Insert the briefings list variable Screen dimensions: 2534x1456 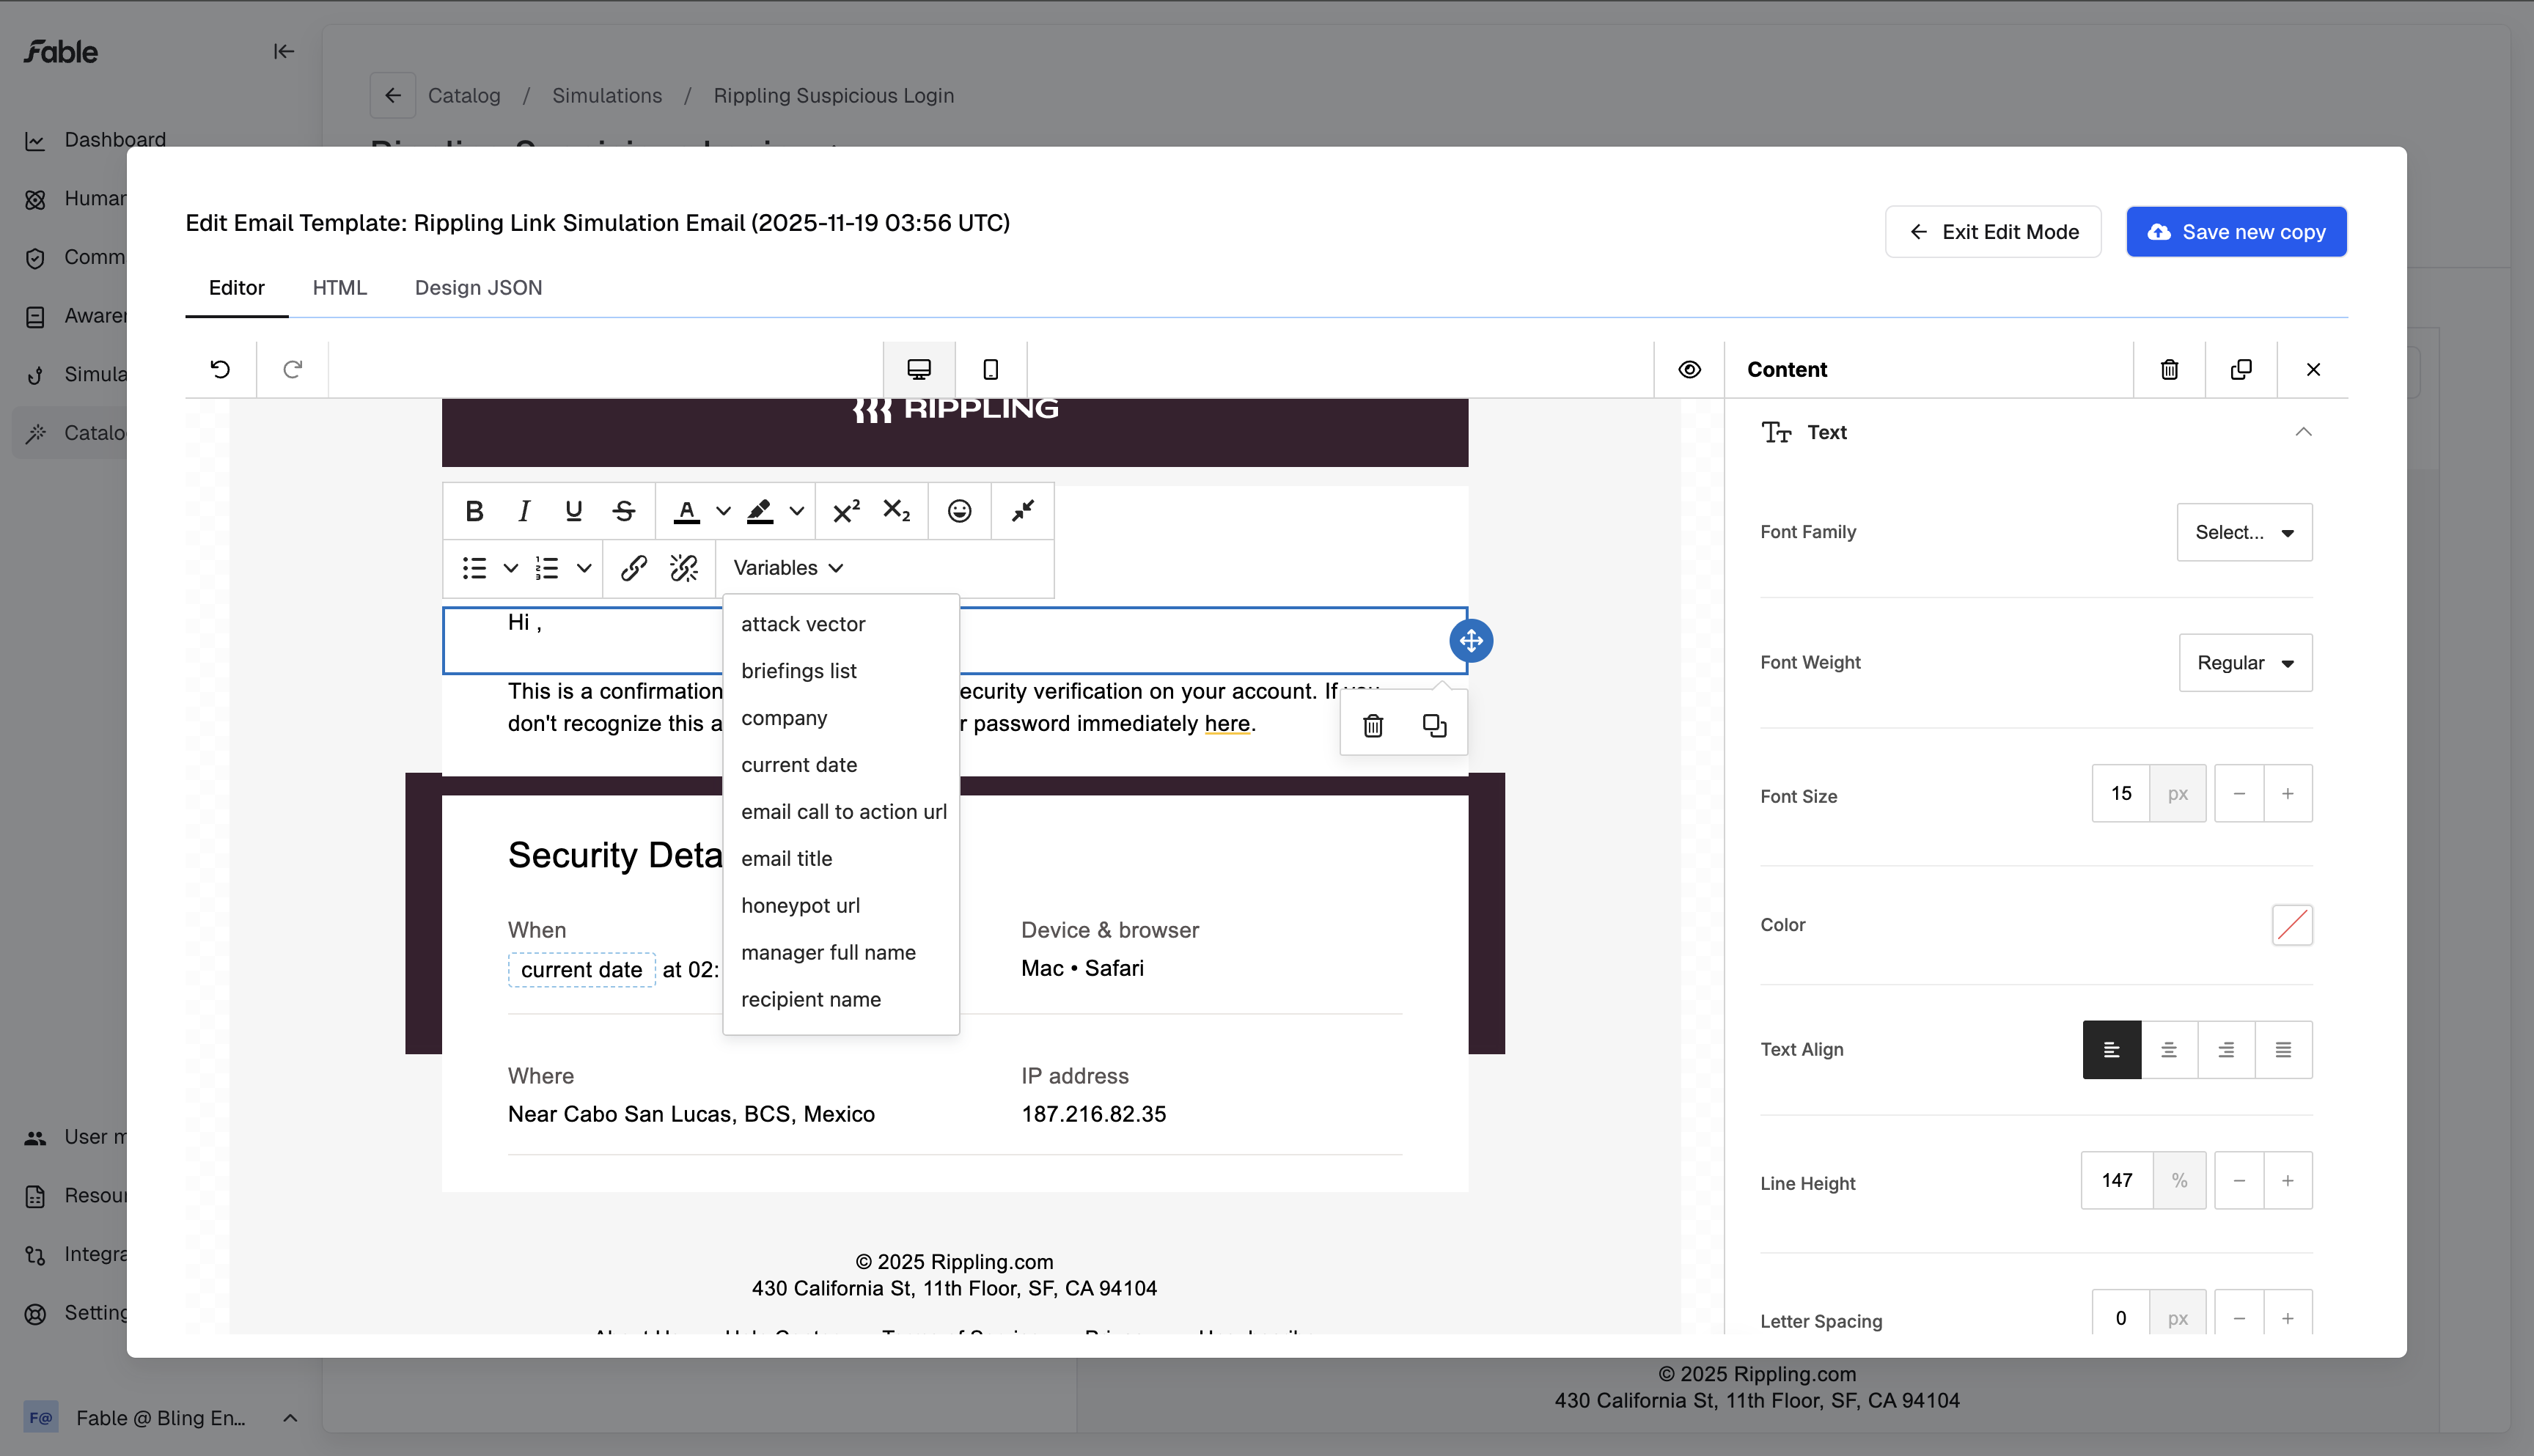tap(840, 671)
